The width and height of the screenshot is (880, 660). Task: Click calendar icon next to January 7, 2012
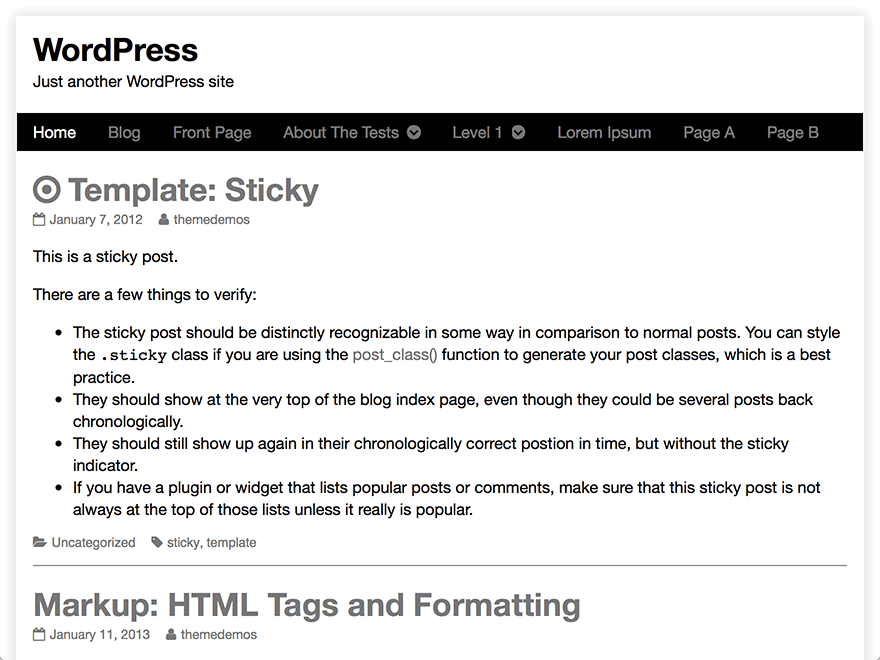[39, 219]
